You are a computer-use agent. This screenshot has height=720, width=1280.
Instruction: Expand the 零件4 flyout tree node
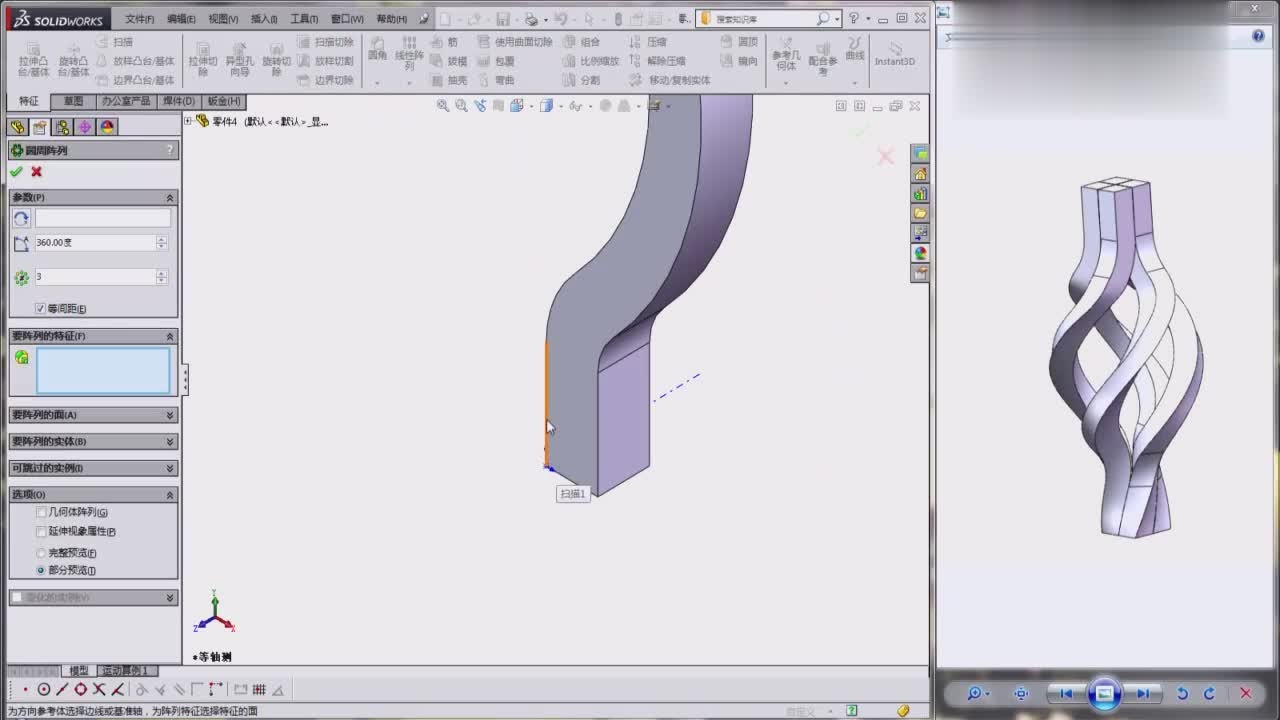click(188, 121)
